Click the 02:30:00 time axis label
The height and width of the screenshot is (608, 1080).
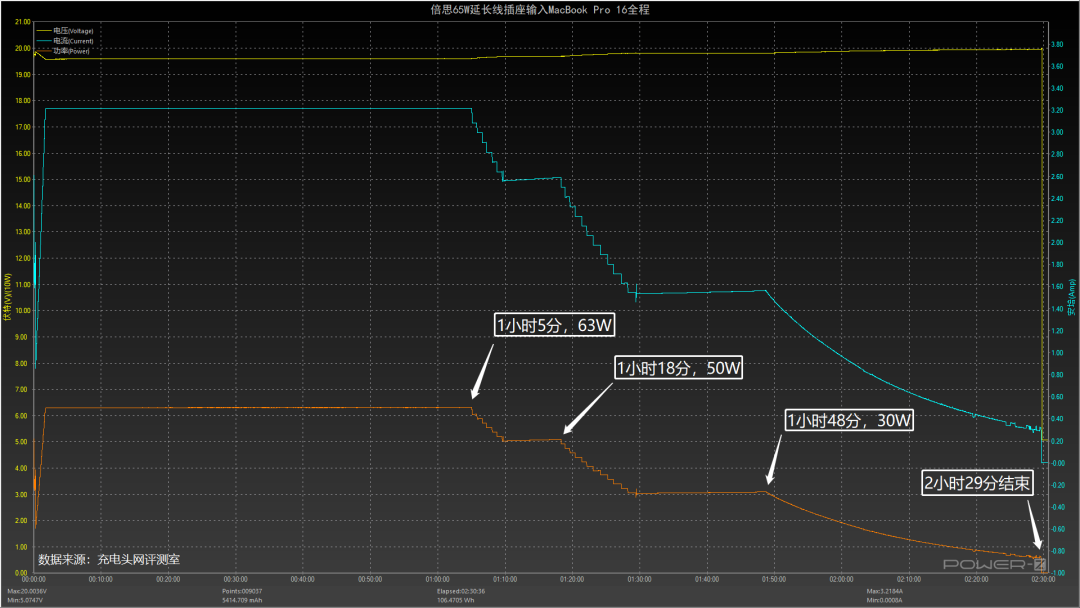click(x=1043, y=579)
